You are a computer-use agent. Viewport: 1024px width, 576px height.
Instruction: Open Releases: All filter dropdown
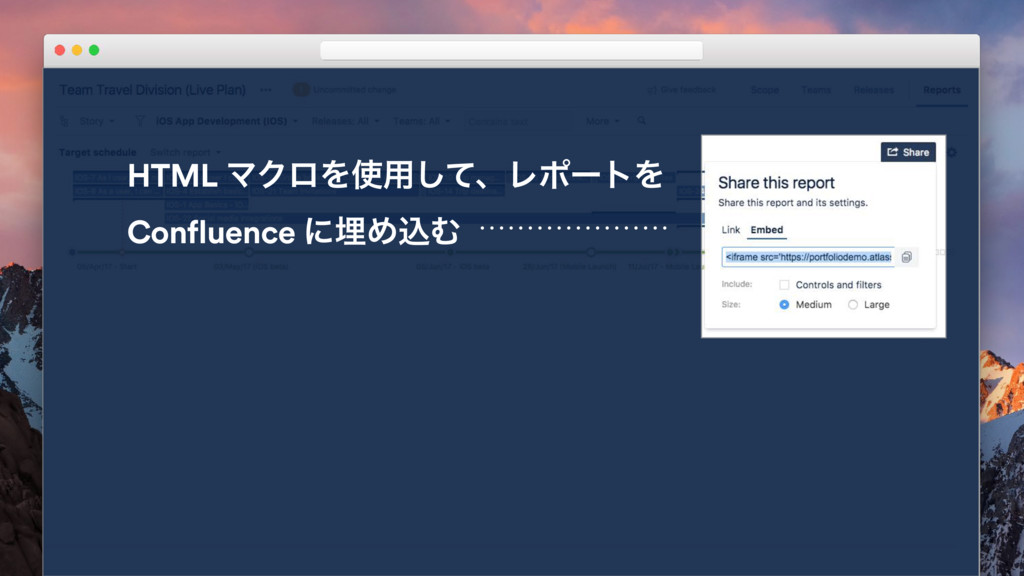click(345, 121)
